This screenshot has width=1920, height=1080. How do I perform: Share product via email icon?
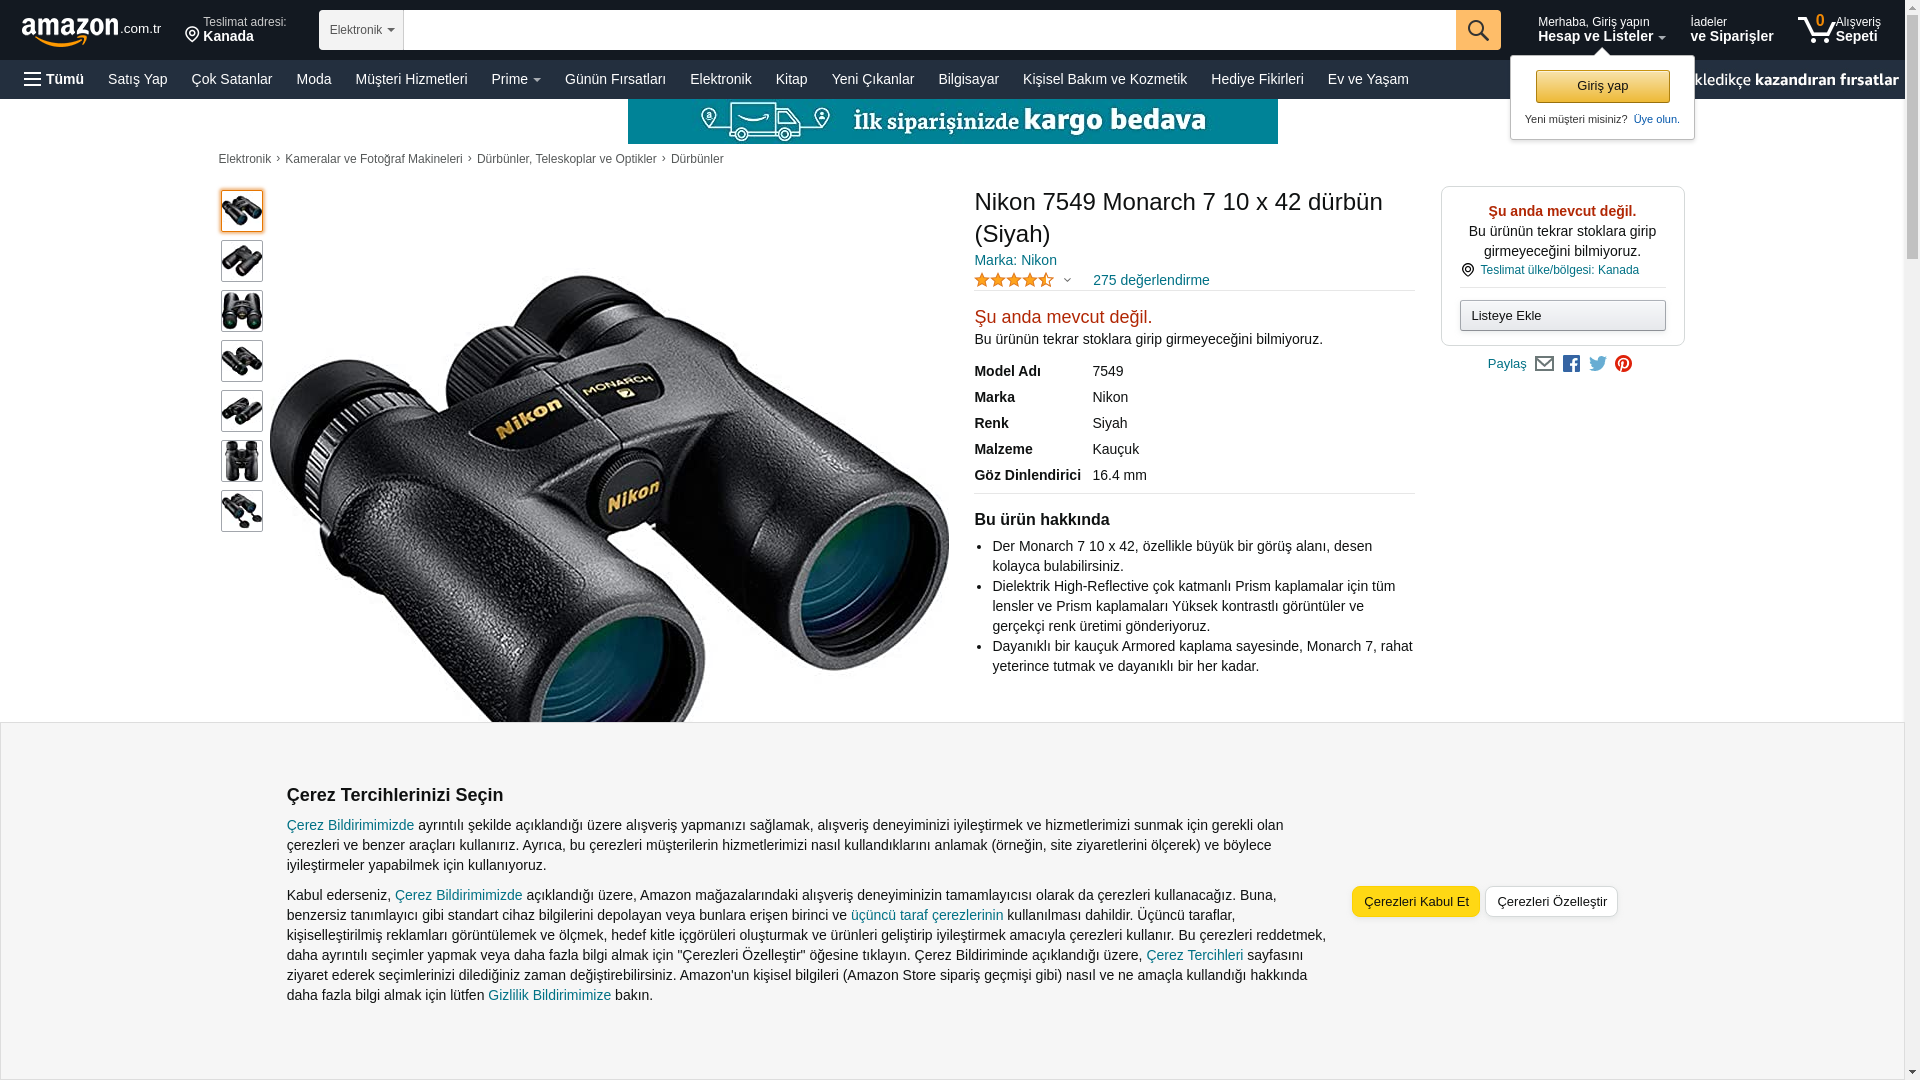coord(1544,364)
